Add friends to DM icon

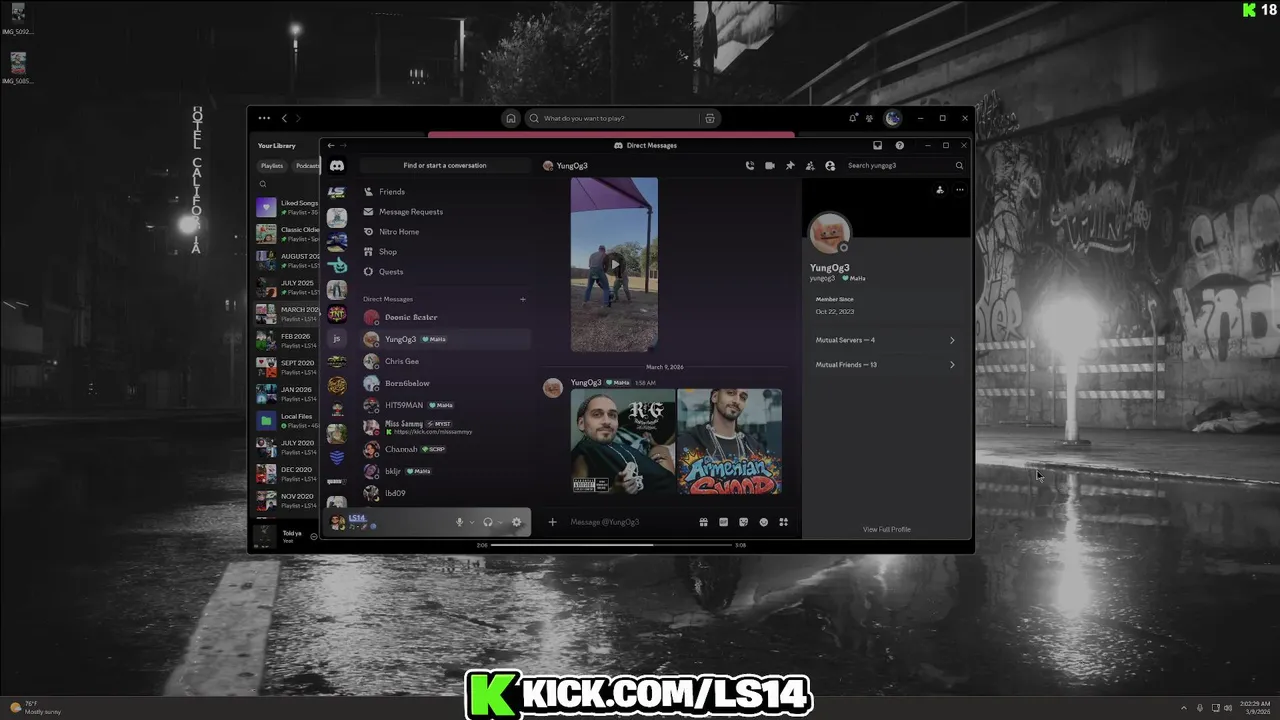pyautogui.click(x=810, y=166)
